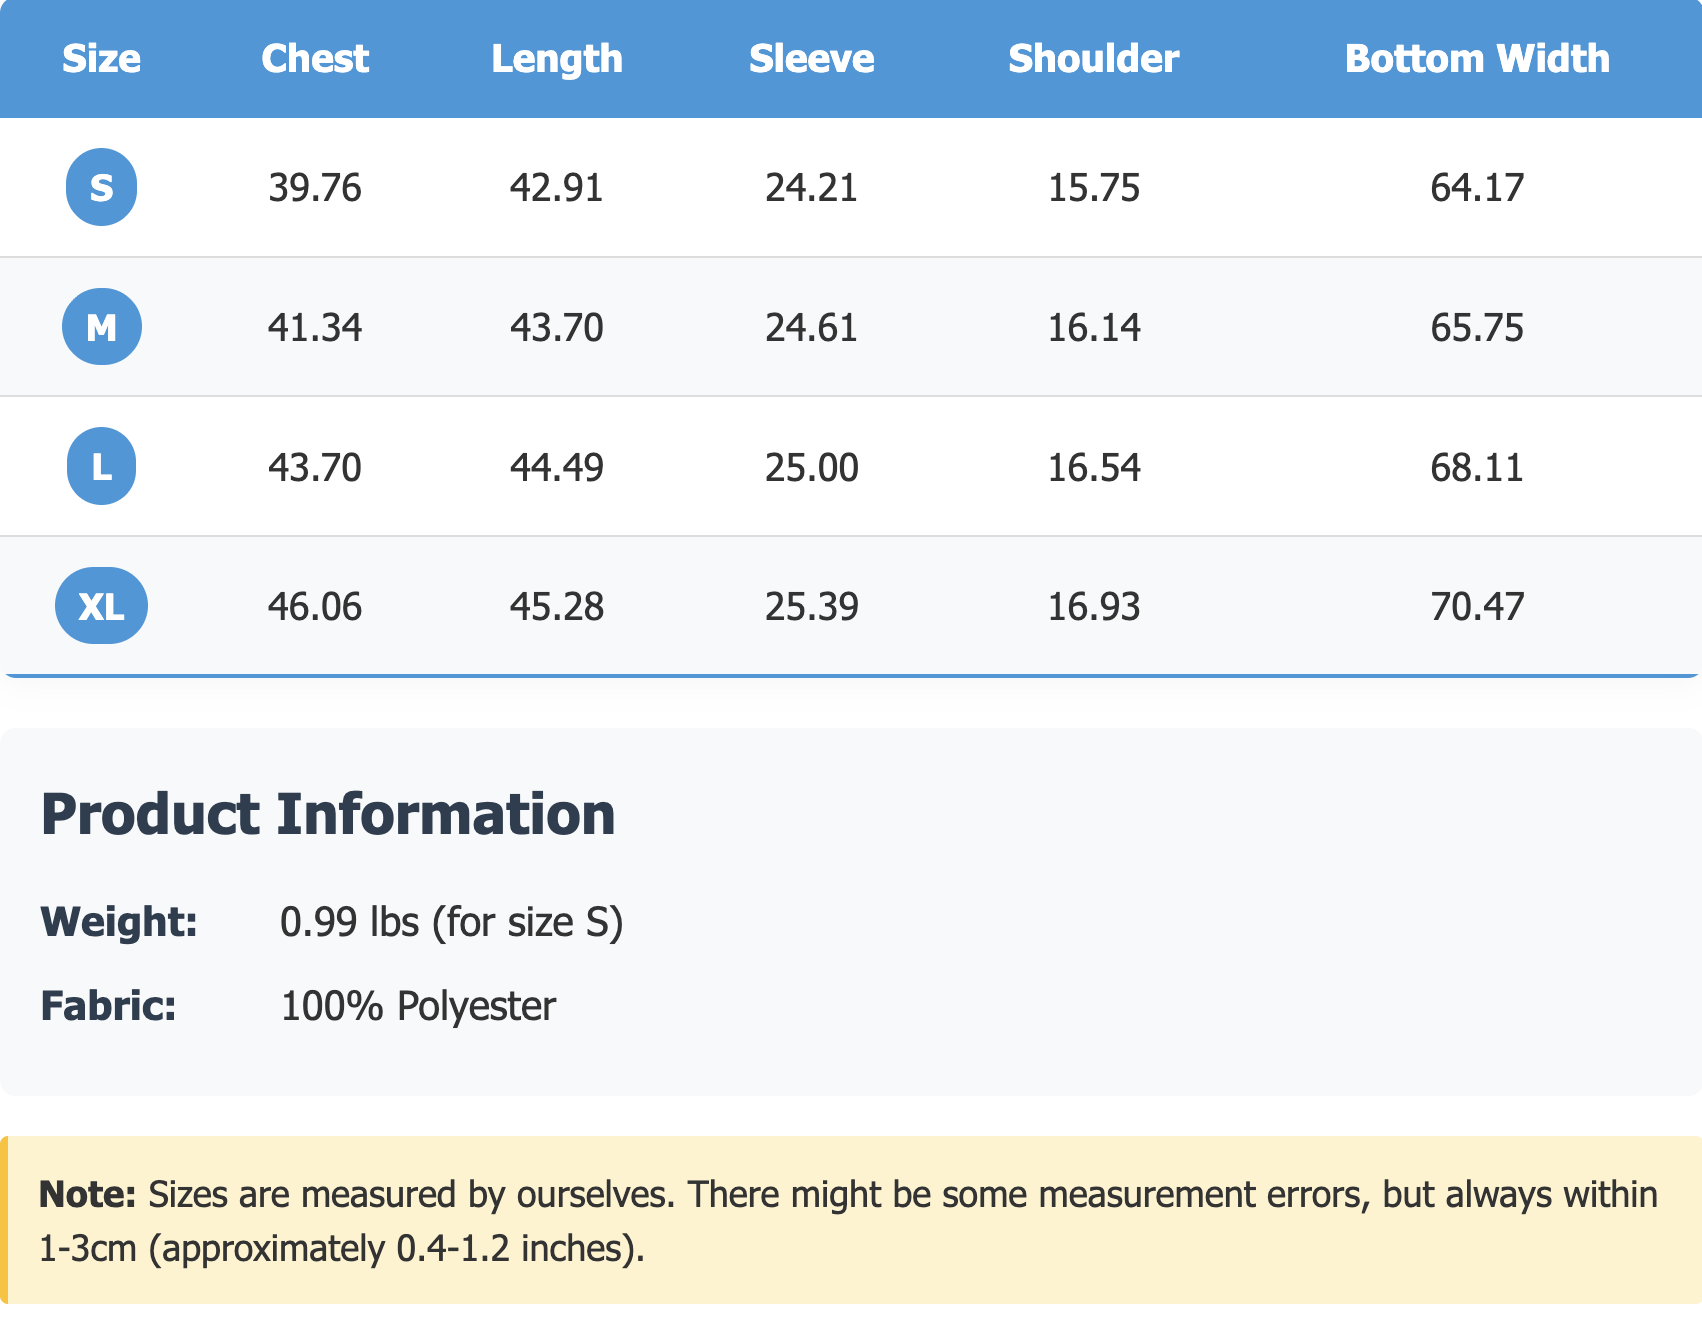Select the M size badge

[x=101, y=327]
